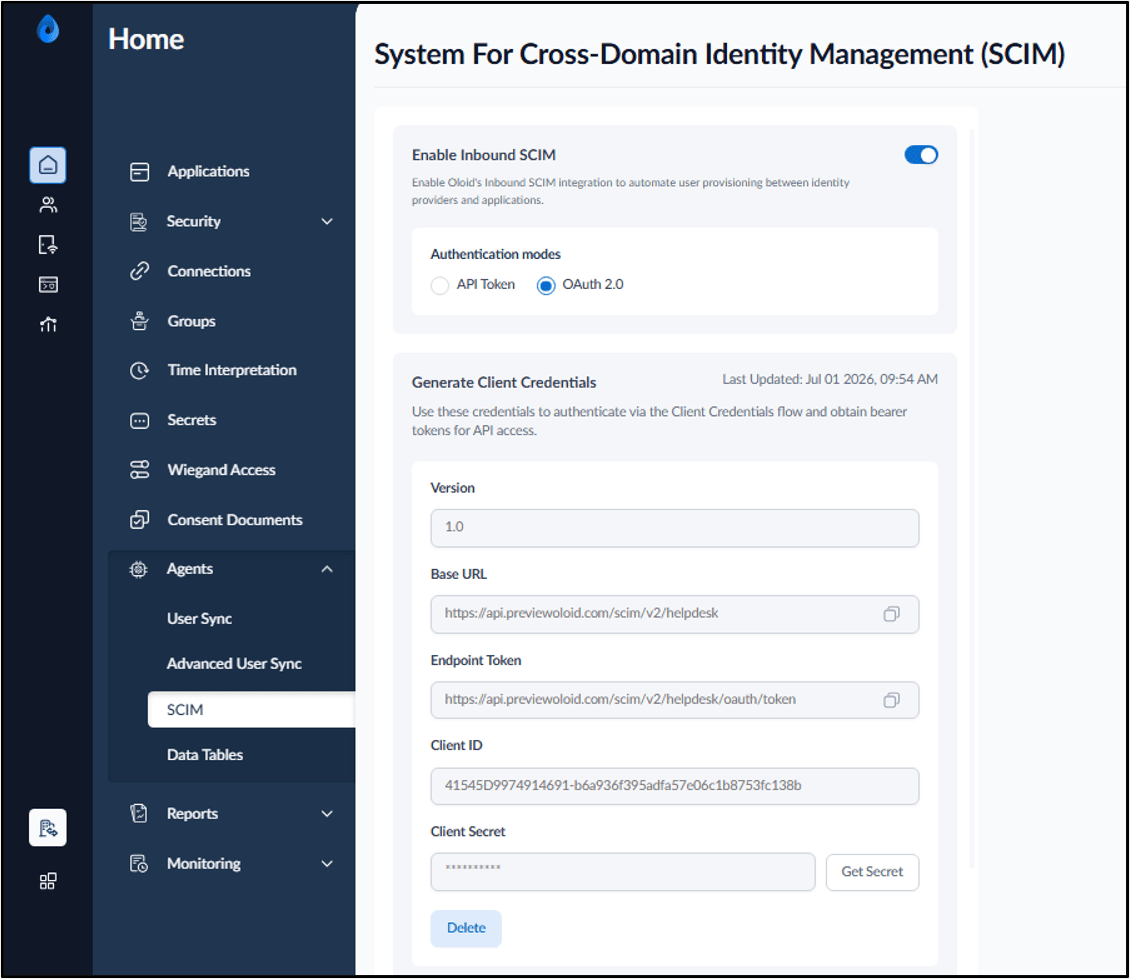Open the analytics chart rail icon
The width and height of the screenshot is (1130, 979).
point(48,324)
